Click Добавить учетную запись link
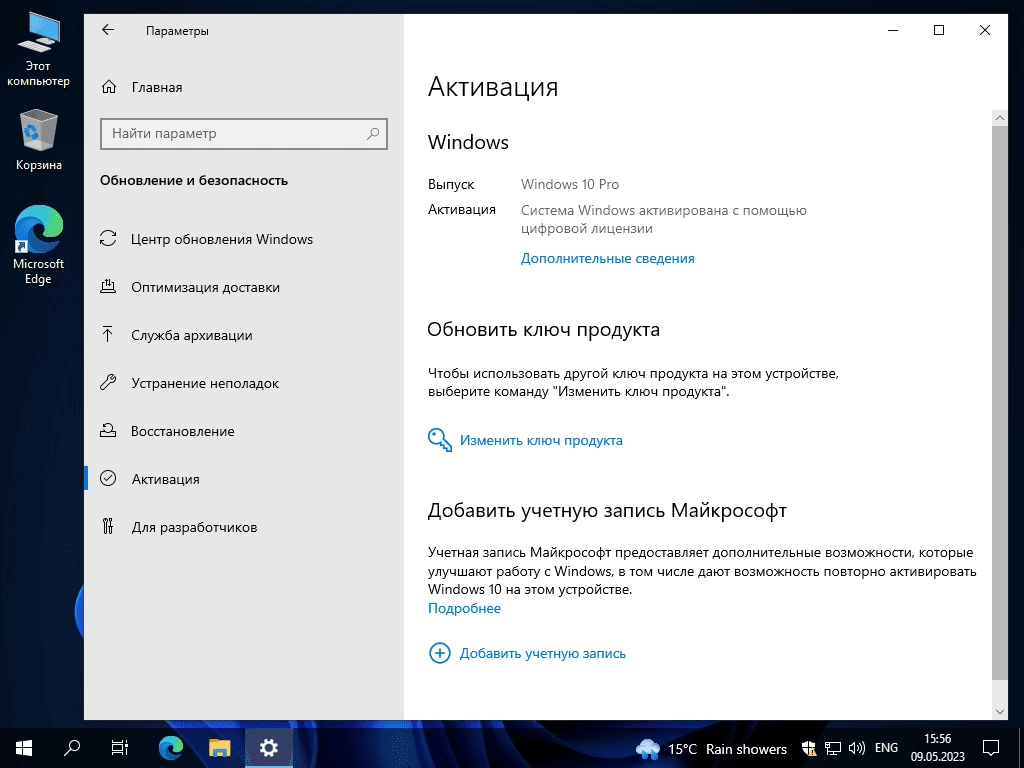Image resolution: width=1024 pixels, height=768 pixels. (543, 653)
